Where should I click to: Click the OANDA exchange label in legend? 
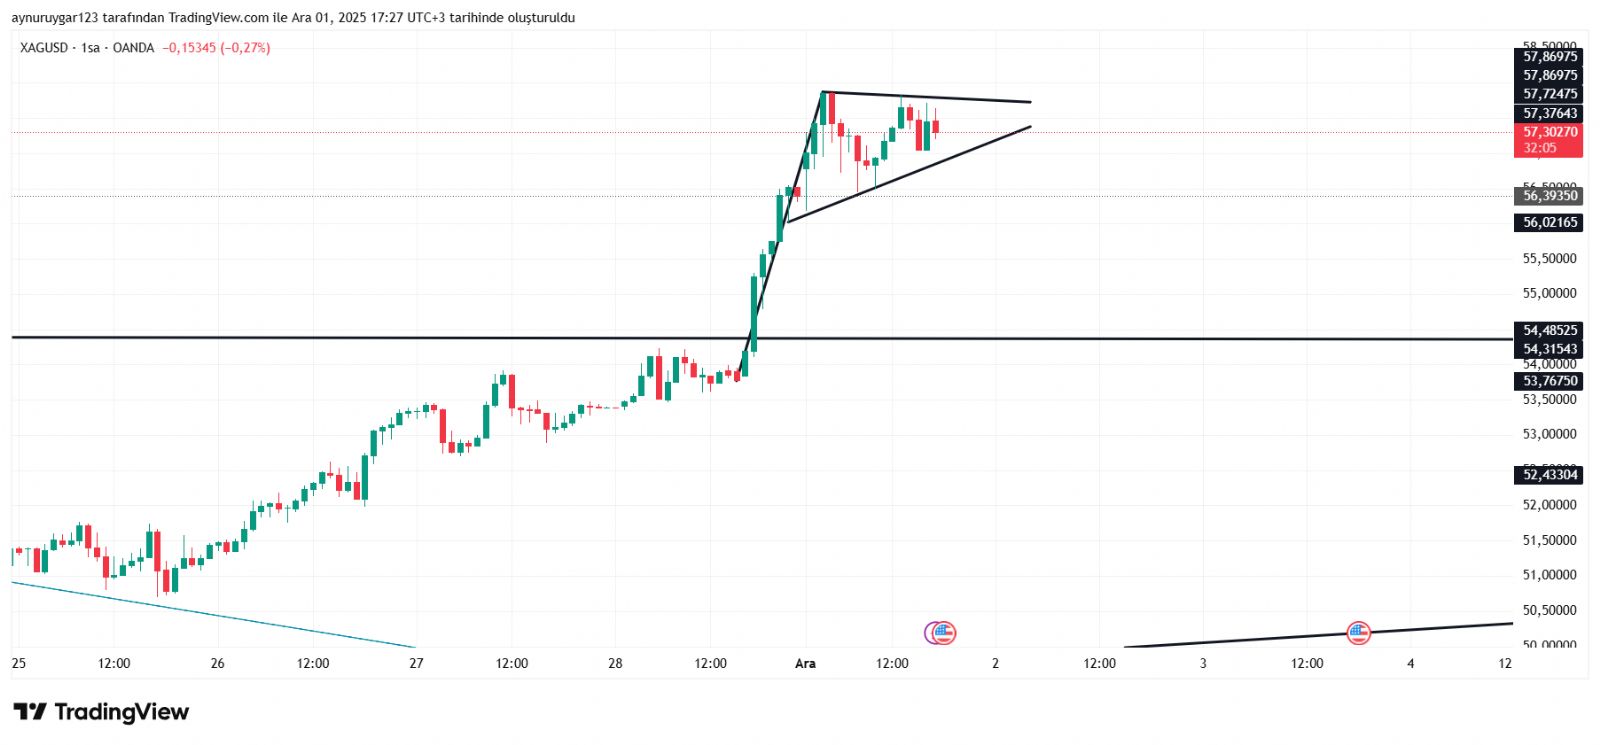(x=133, y=48)
